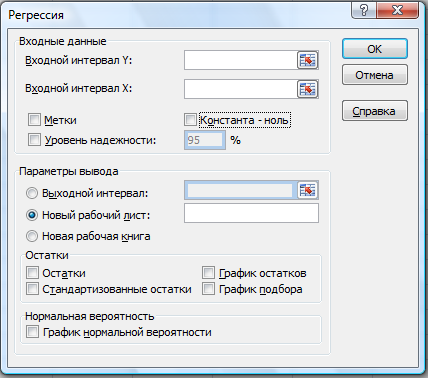The width and height of the screenshot is (428, 378).
Task: Check График остатков option
Action: [x=208, y=273]
